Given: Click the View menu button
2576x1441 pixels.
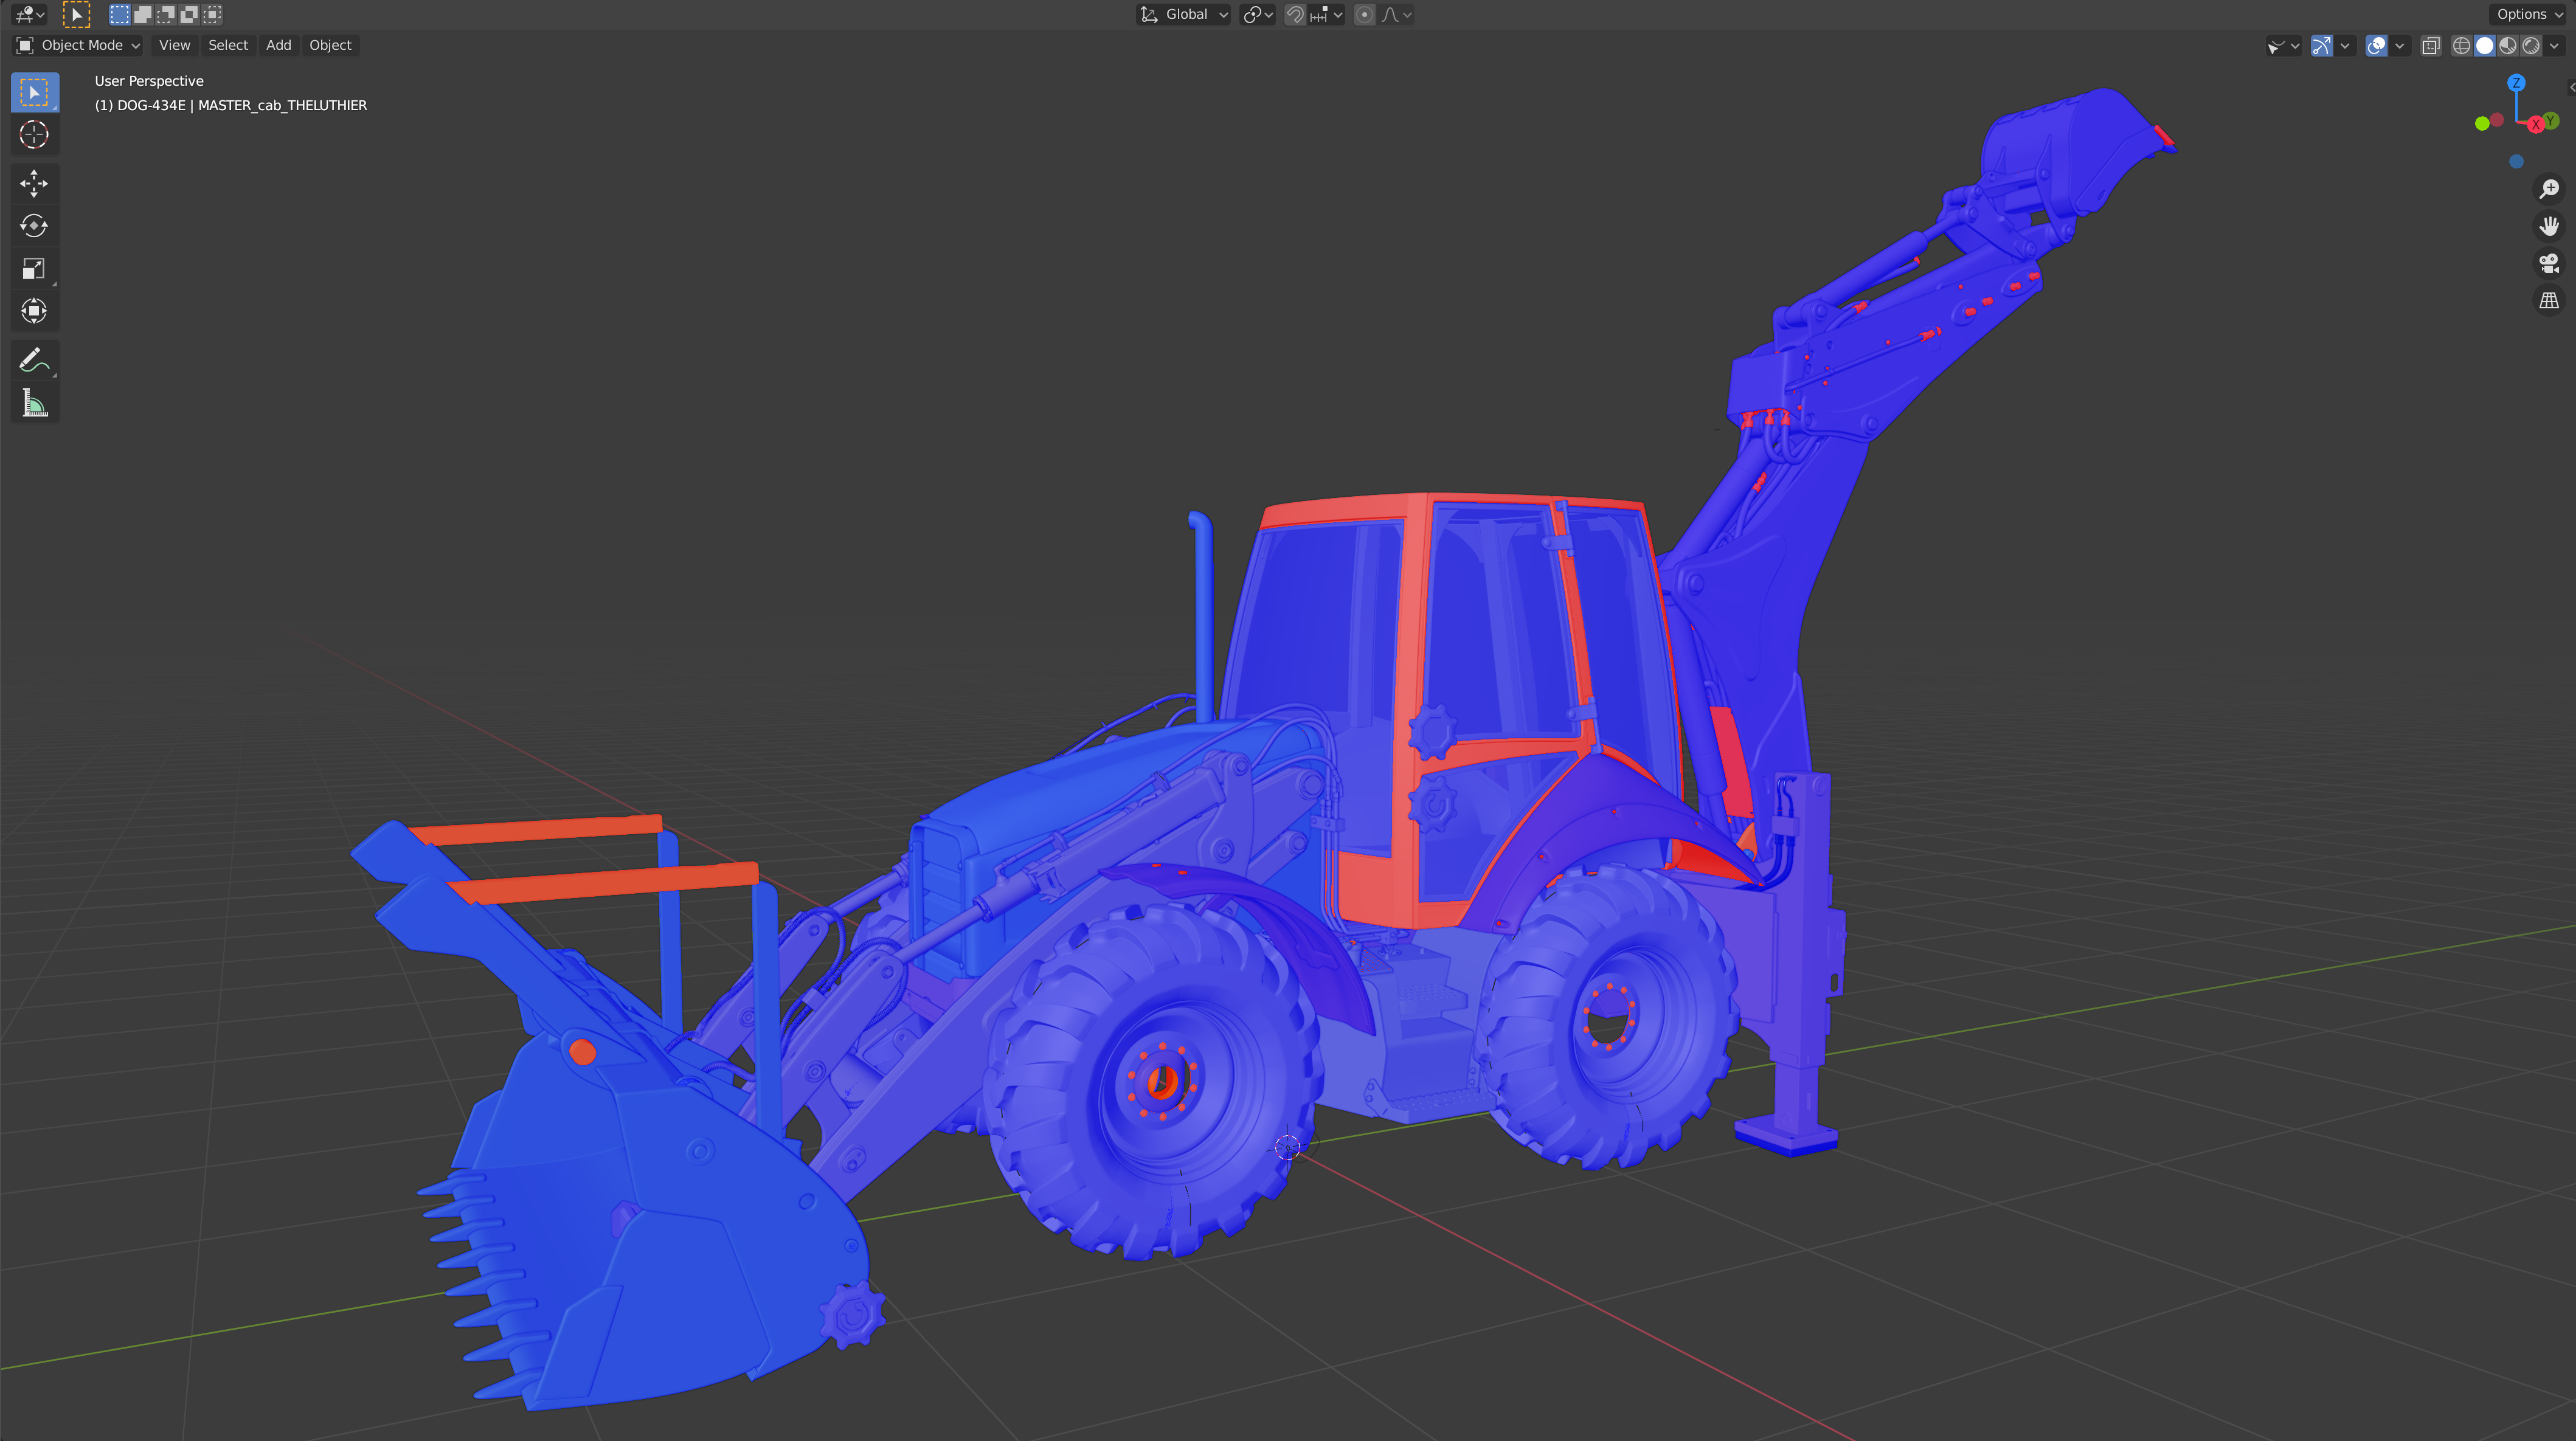Looking at the screenshot, I should coord(174,46).
